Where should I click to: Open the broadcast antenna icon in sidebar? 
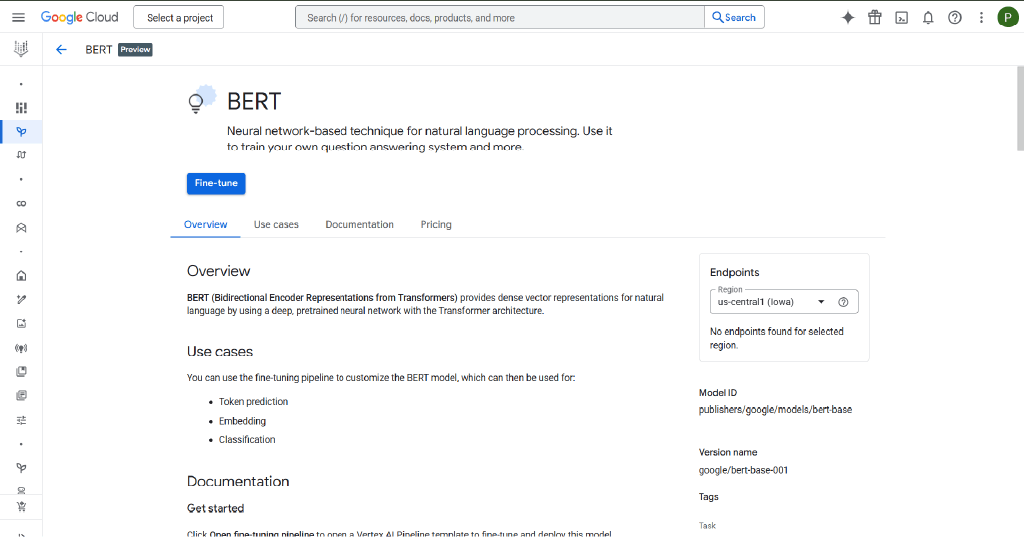(21, 348)
